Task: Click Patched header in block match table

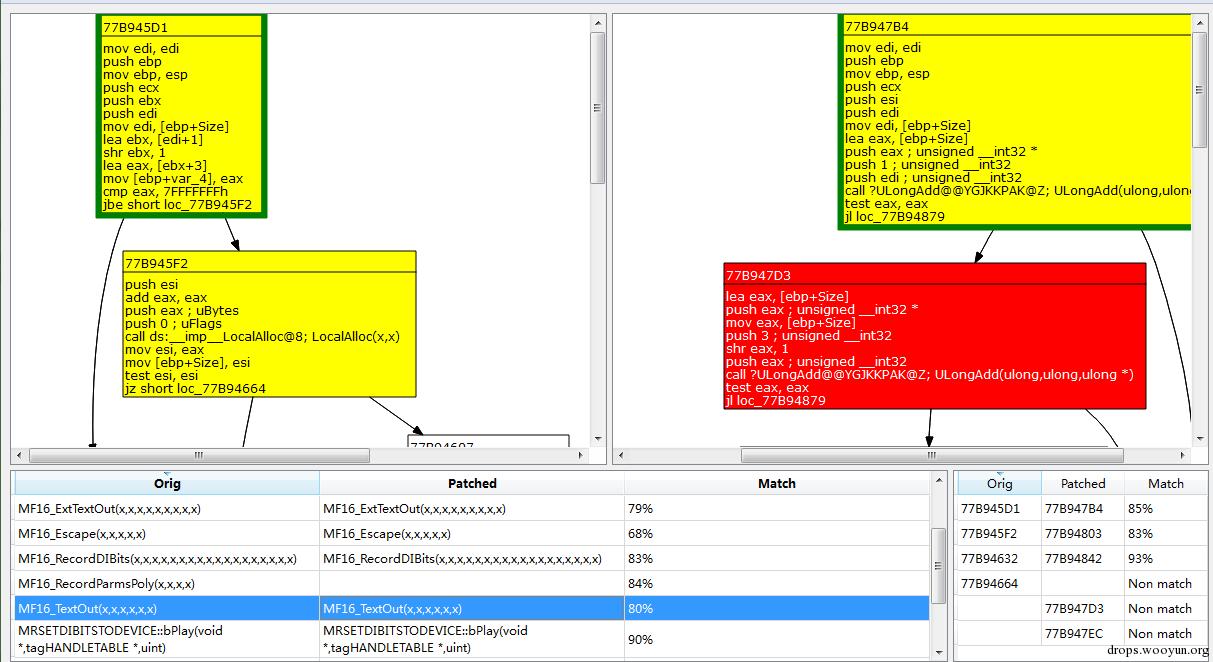Action: [x=1083, y=483]
